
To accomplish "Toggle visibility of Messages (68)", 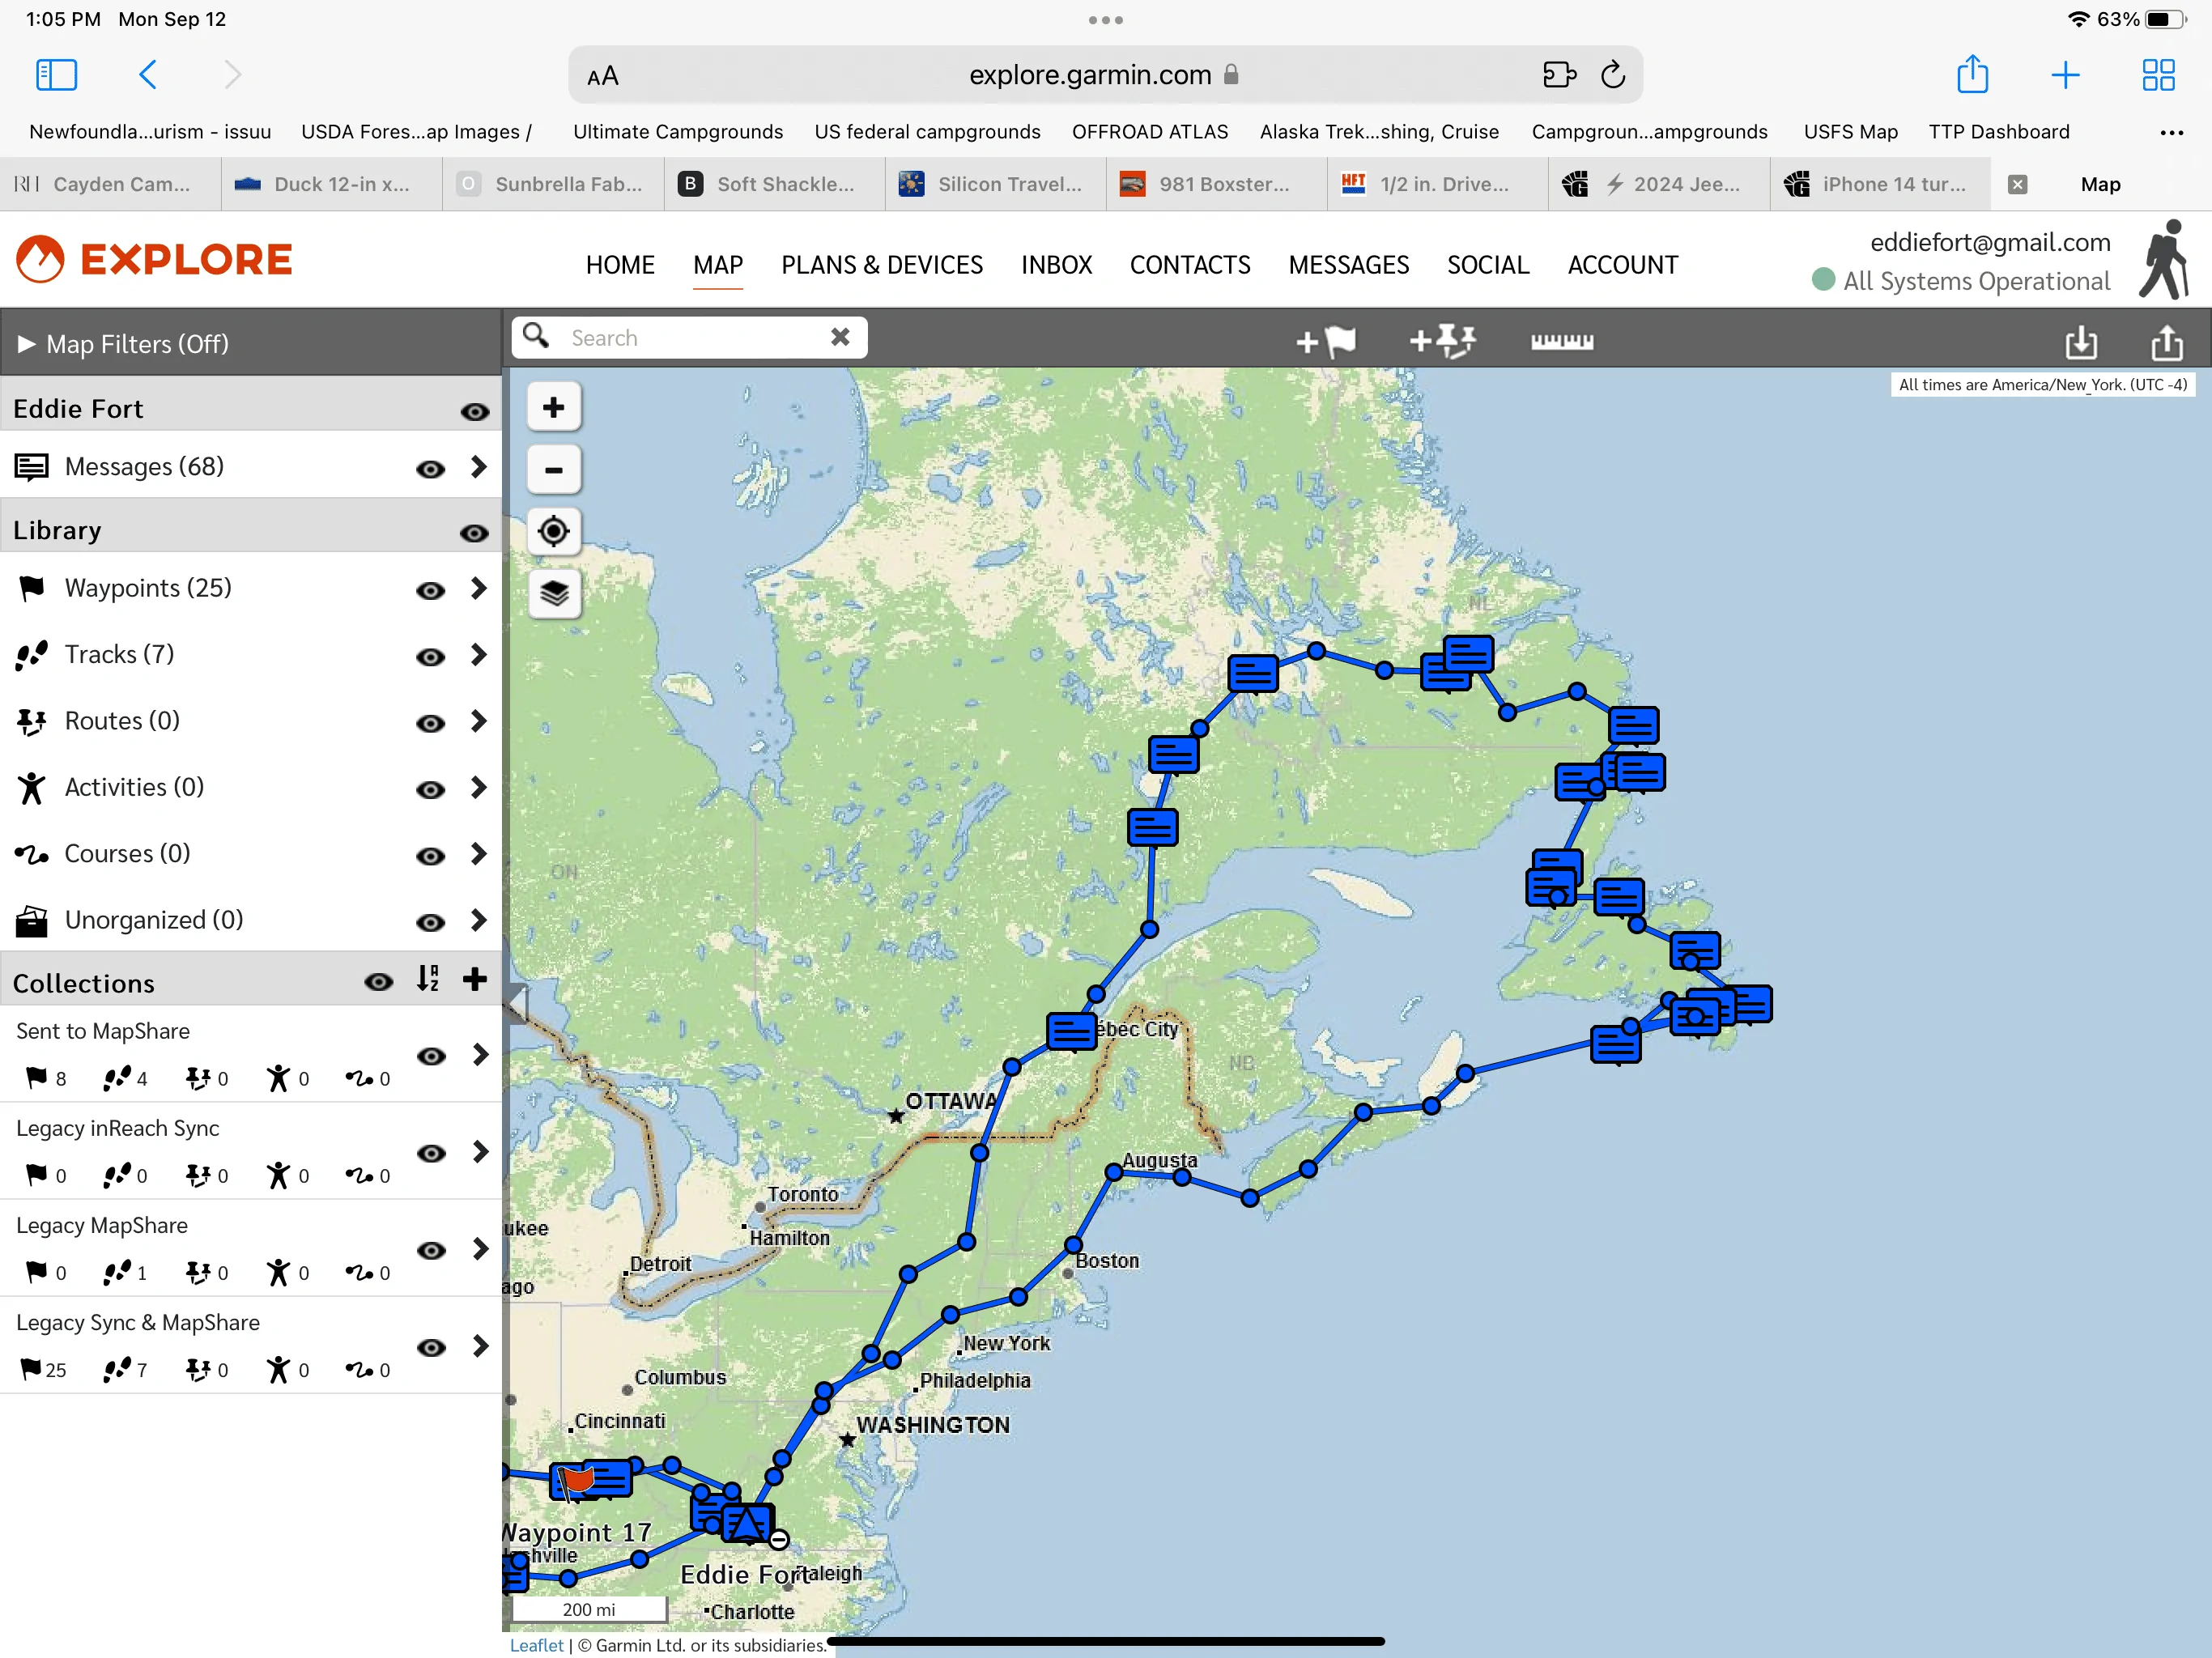I will 430,469.
